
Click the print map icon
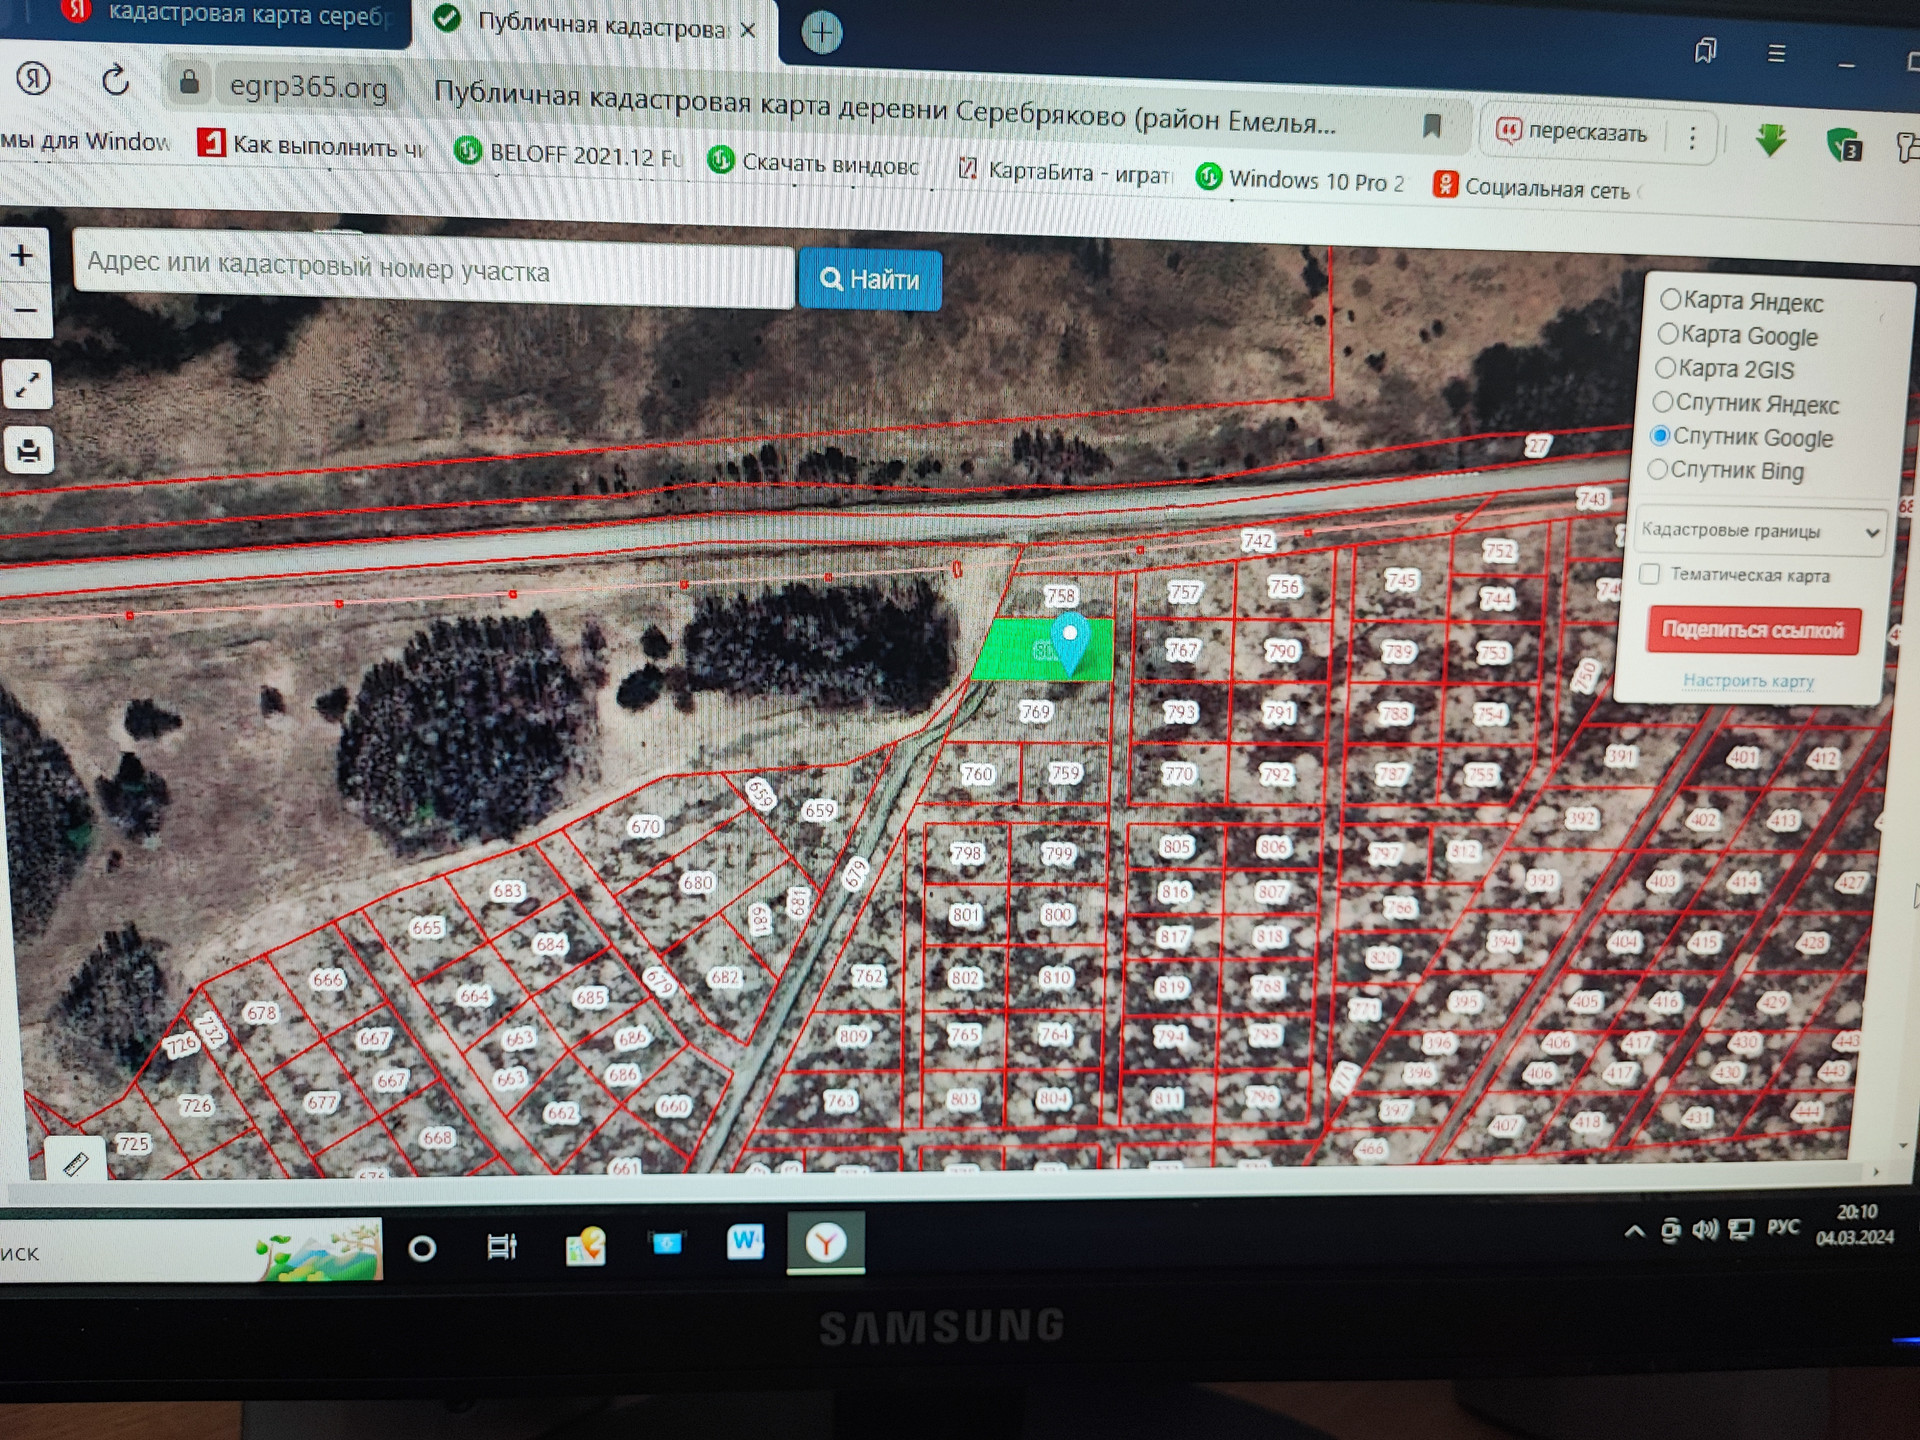point(29,451)
